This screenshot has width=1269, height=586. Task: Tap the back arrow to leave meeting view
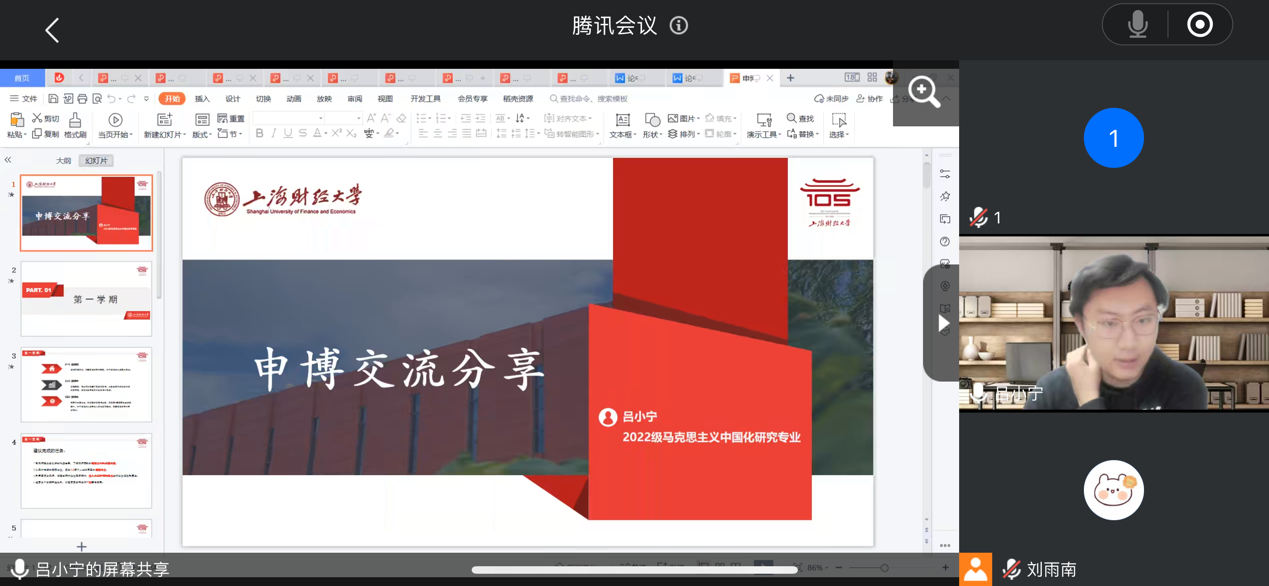[52, 30]
